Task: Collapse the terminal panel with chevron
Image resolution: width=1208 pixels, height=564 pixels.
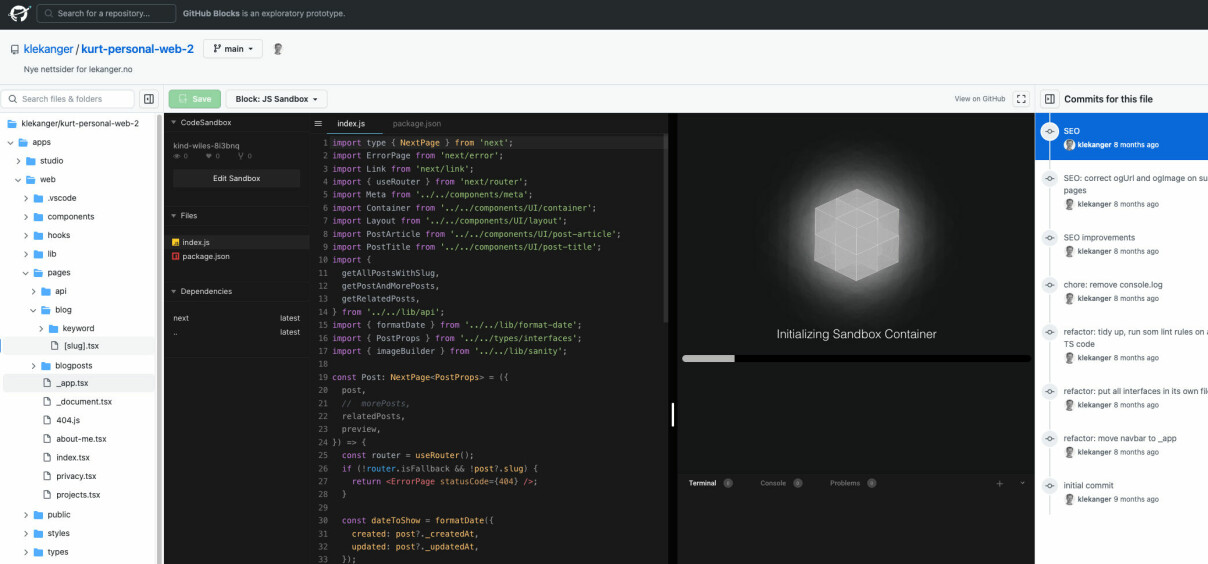Action: (x=1022, y=483)
